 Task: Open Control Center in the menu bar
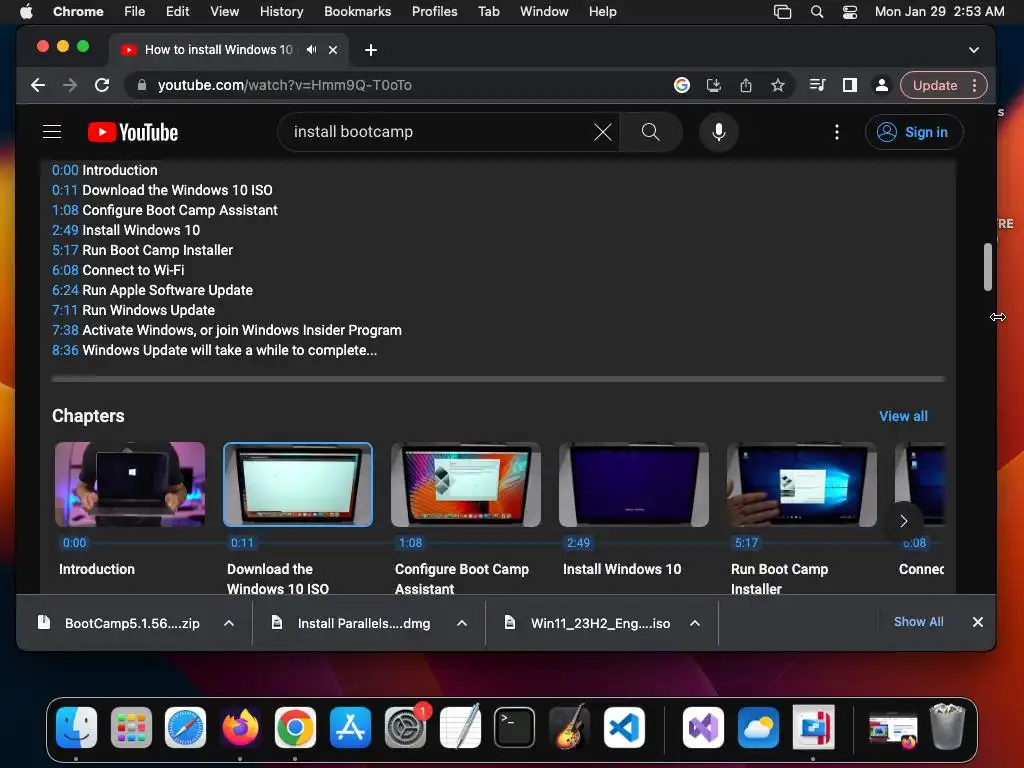point(850,11)
